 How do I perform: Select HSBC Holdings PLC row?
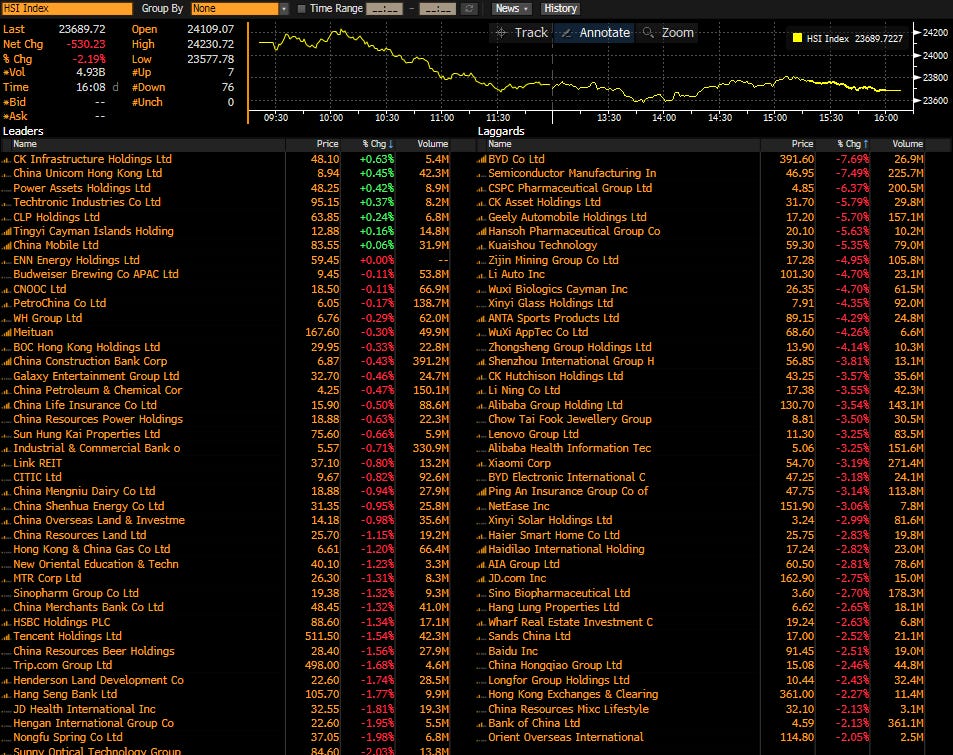[x=225, y=622]
